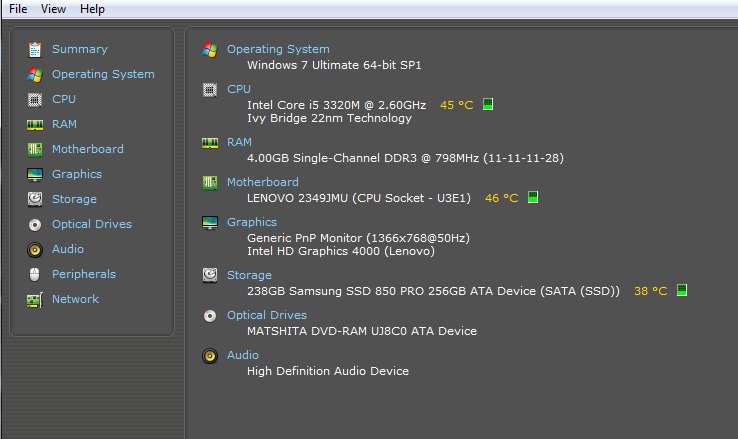Click the Audio speaker icon in sidebar
738x439 pixels.
(35, 249)
